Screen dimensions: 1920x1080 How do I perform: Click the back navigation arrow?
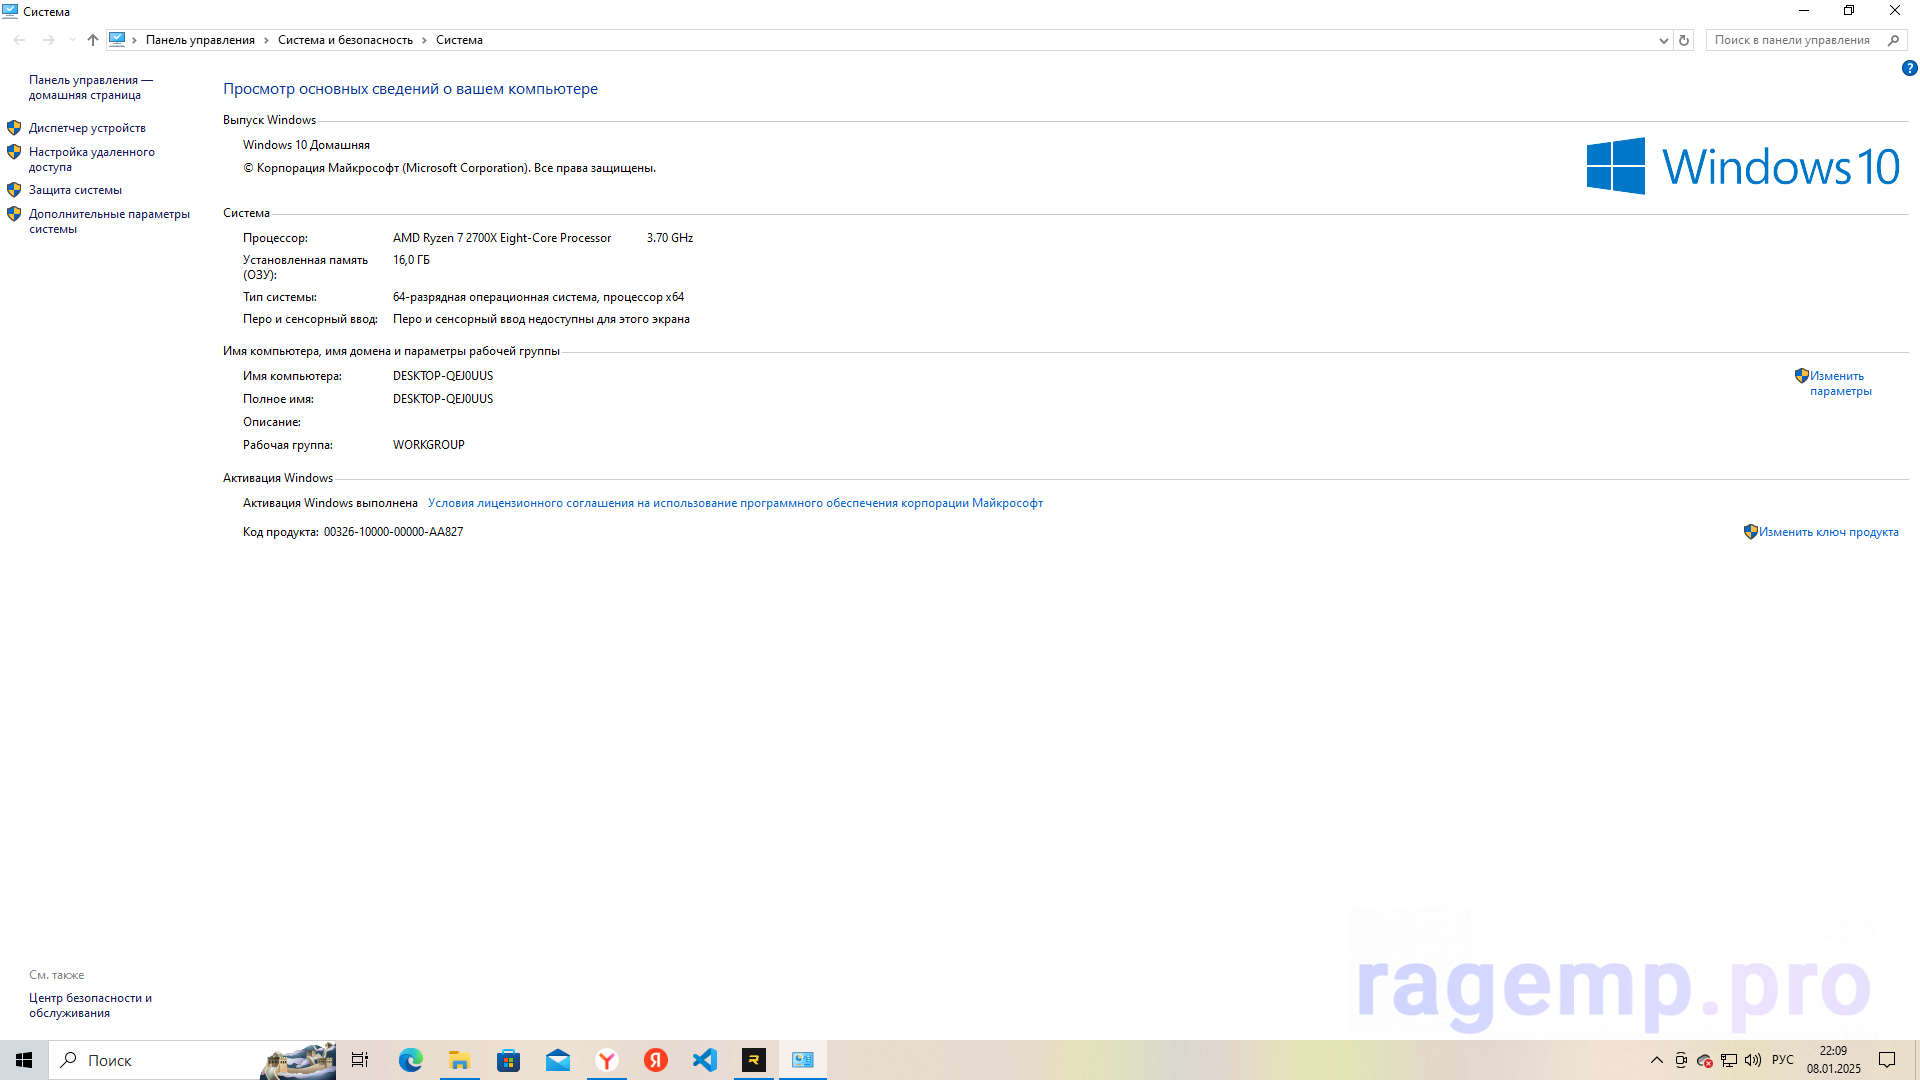pos(19,40)
